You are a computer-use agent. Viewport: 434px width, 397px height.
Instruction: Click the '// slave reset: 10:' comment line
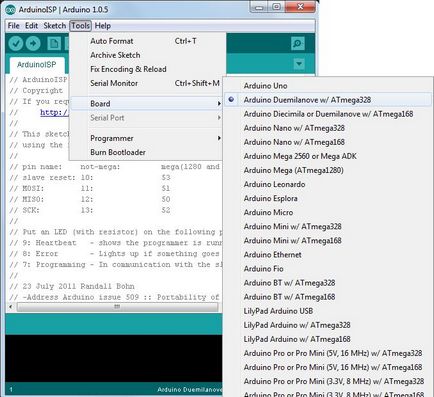click(x=52, y=177)
